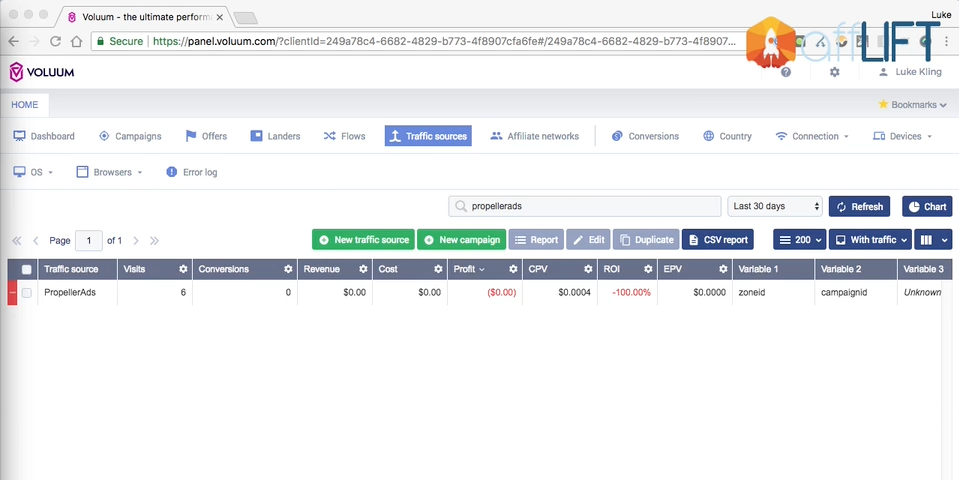The width and height of the screenshot is (959, 480).
Task: Click the PropellerAds traffic source name
Action: pos(70,292)
